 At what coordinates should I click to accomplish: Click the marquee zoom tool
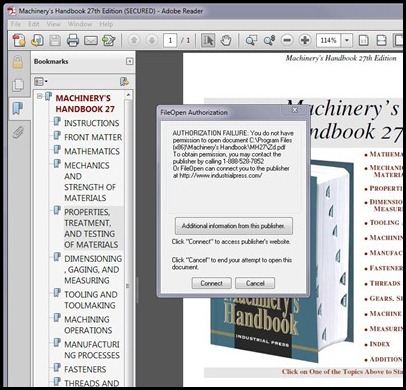pyautogui.click(x=251, y=41)
